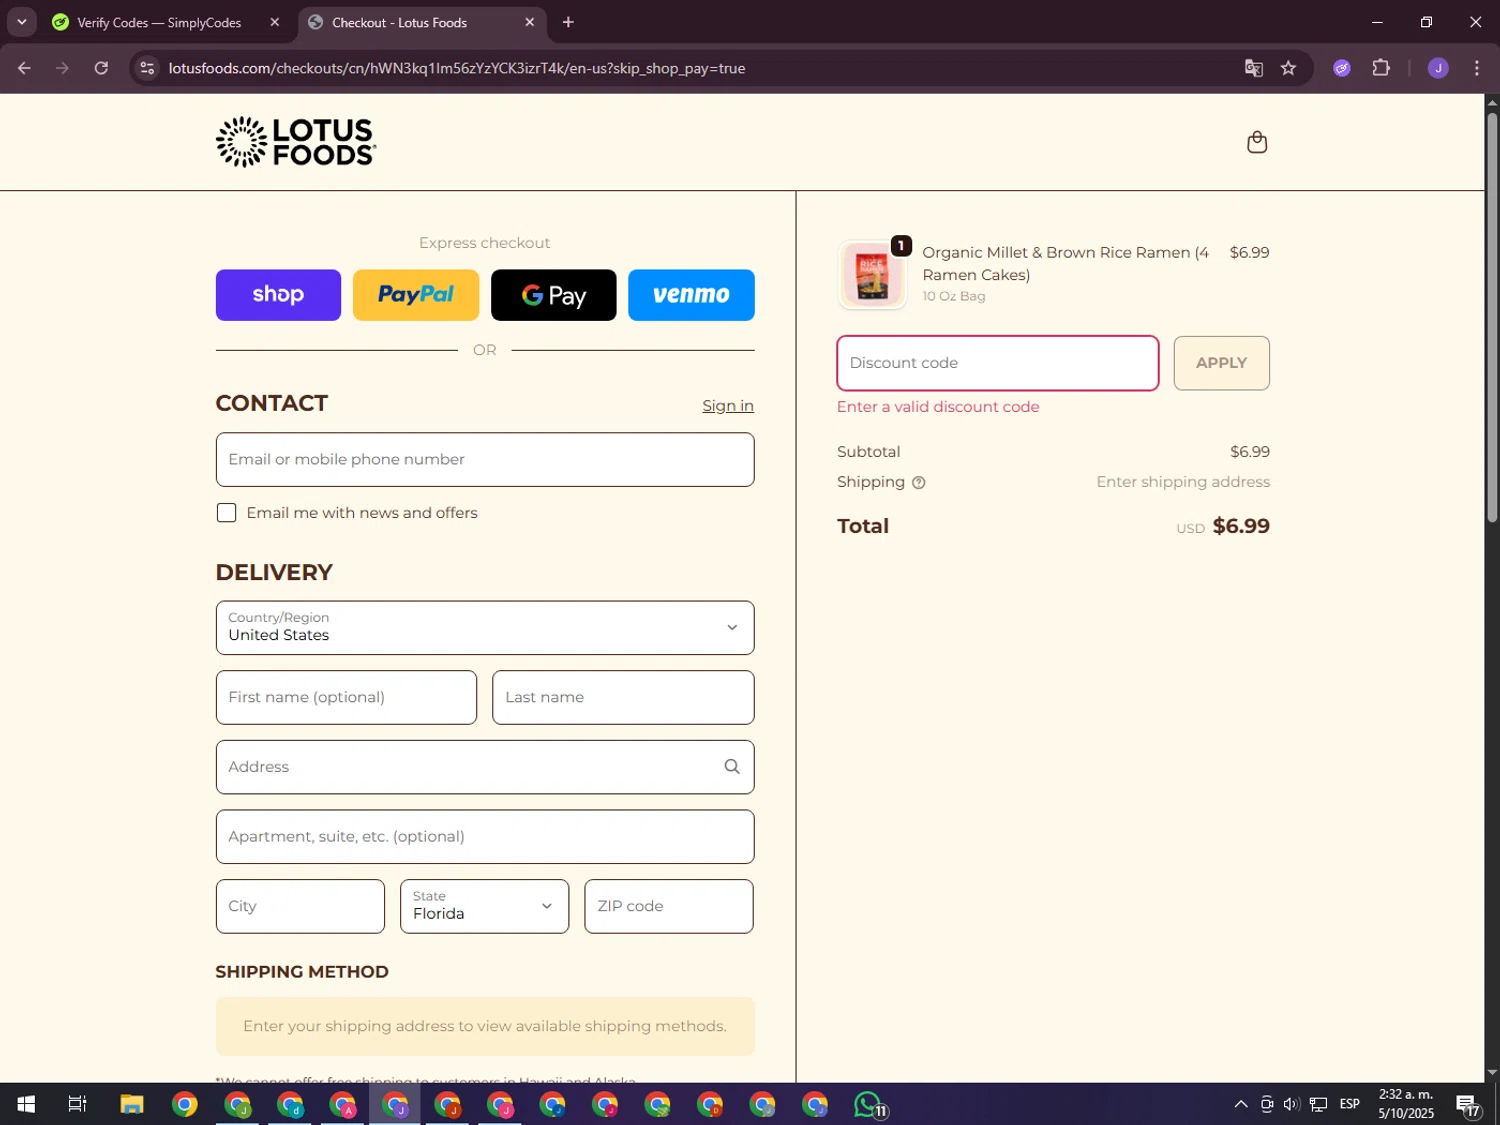This screenshot has width=1500, height=1125.
Task: Click the ZIP code field
Action: click(669, 907)
